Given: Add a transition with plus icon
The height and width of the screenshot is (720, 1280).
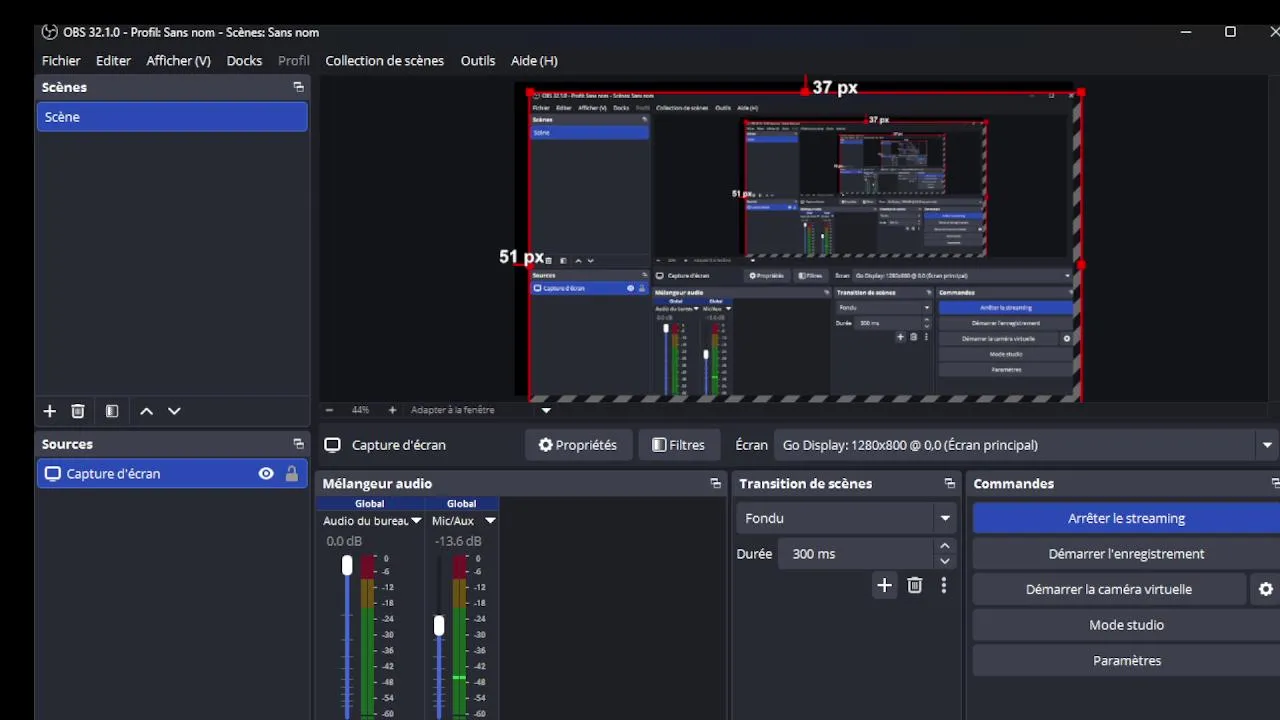Looking at the screenshot, I should (x=884, y=586).
